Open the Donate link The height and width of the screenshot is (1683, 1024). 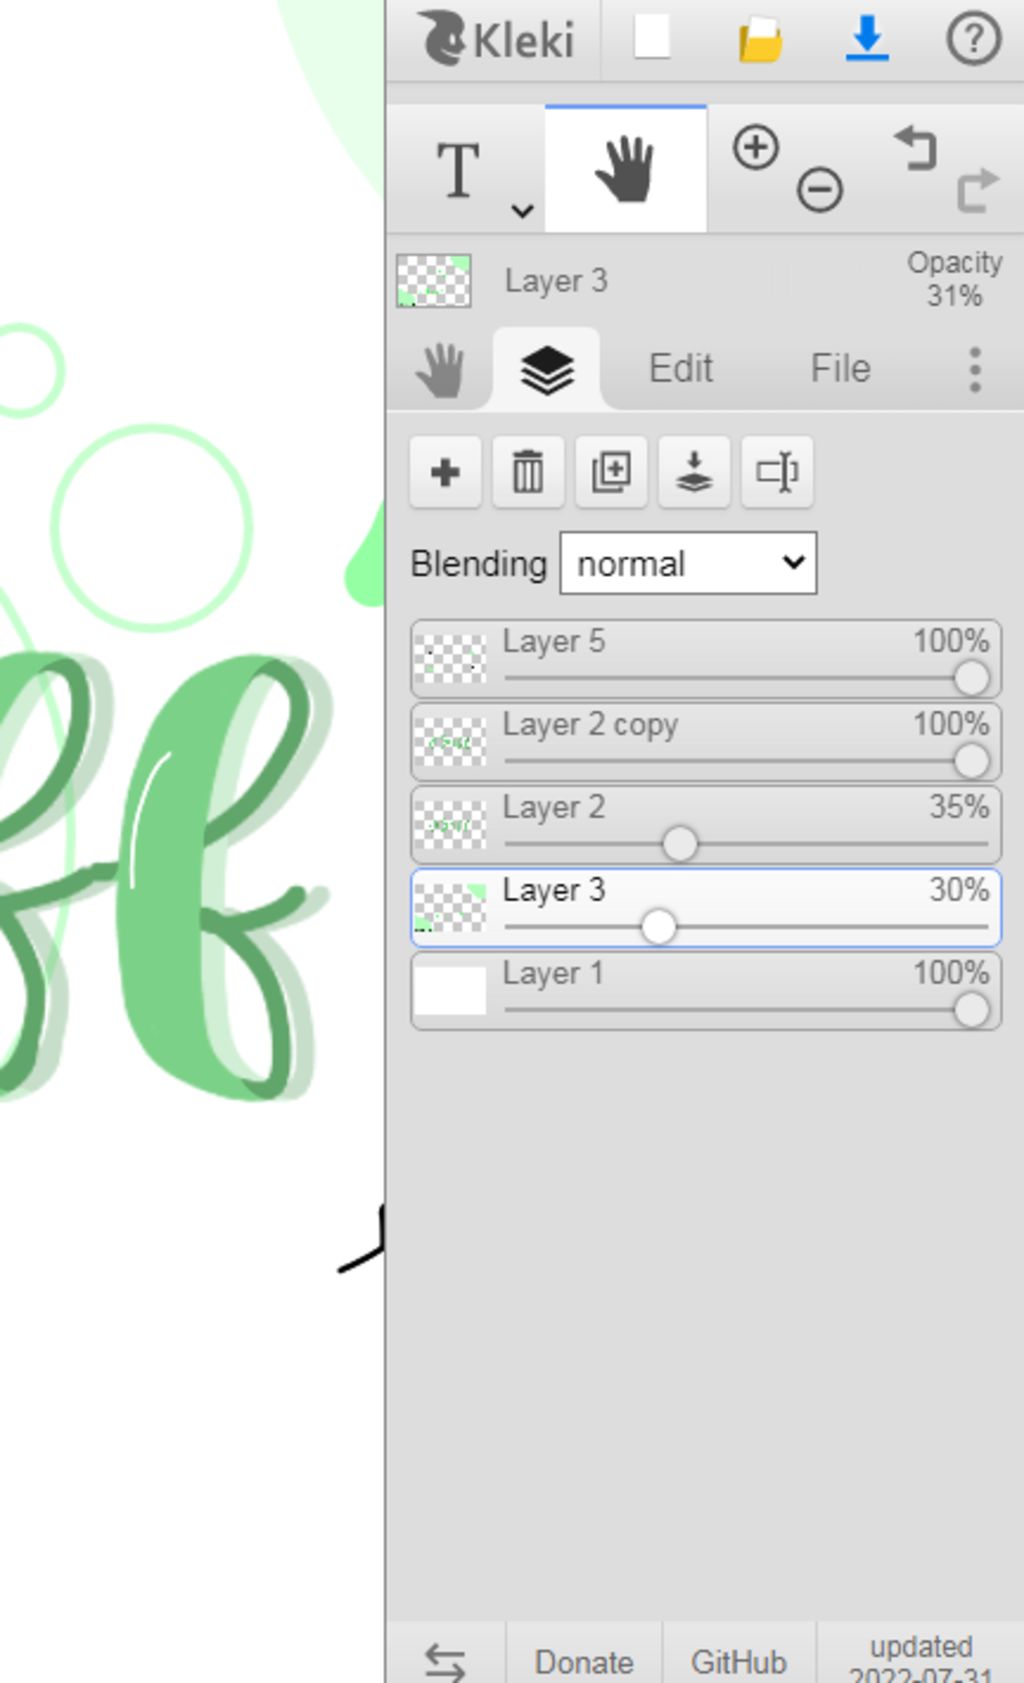pyautogui.click(x=584, y=1661)
